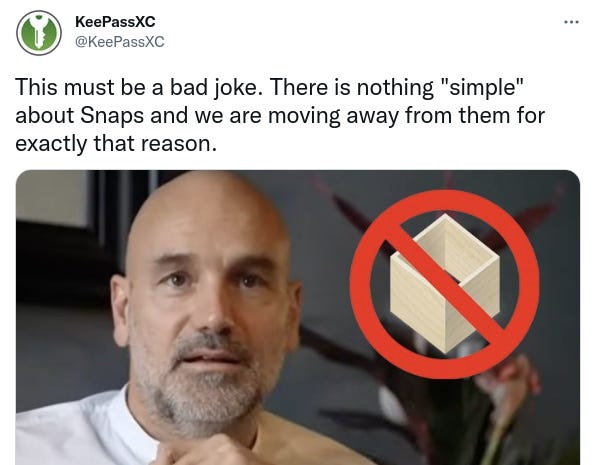The height and width of the screenshot is (465, 595).
Task: Click the wooden box icon in image
Action: pos(444,283)
